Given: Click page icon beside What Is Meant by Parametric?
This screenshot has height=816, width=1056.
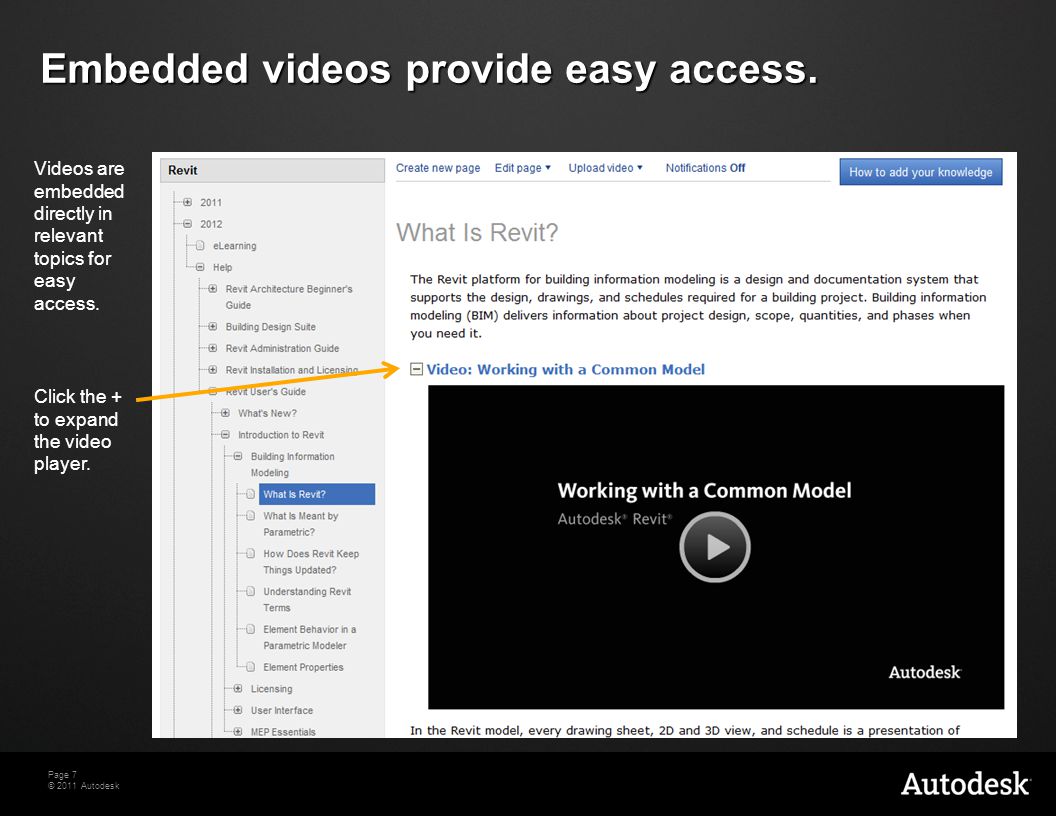Looking at the screenshot, I should click(x=251, y=516).
